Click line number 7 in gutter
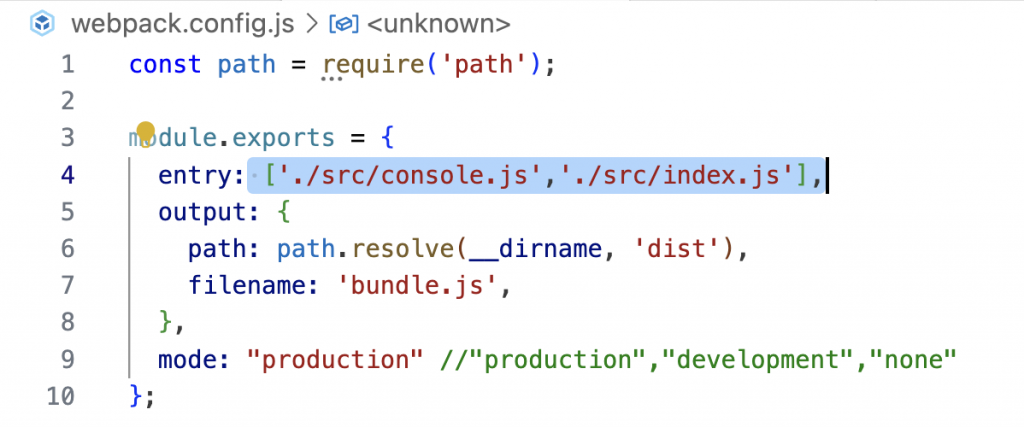1024x427 pixels. [68, 285]
